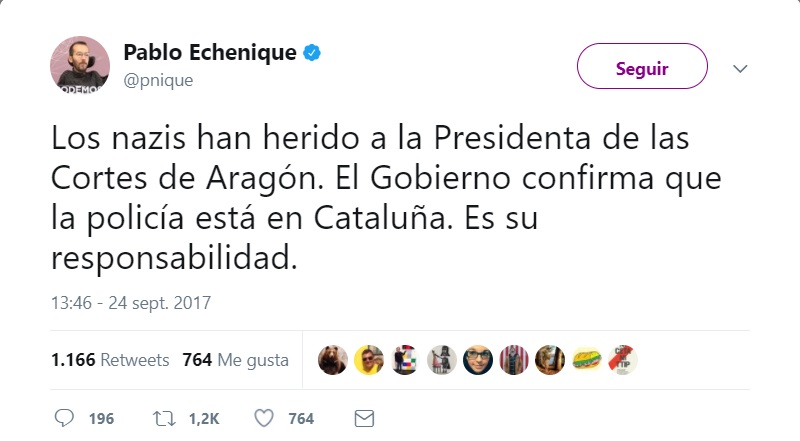This screenshot has width=800, height=441.
Task: View the 764 Me gusta list
Action: [x=236, y=360]
